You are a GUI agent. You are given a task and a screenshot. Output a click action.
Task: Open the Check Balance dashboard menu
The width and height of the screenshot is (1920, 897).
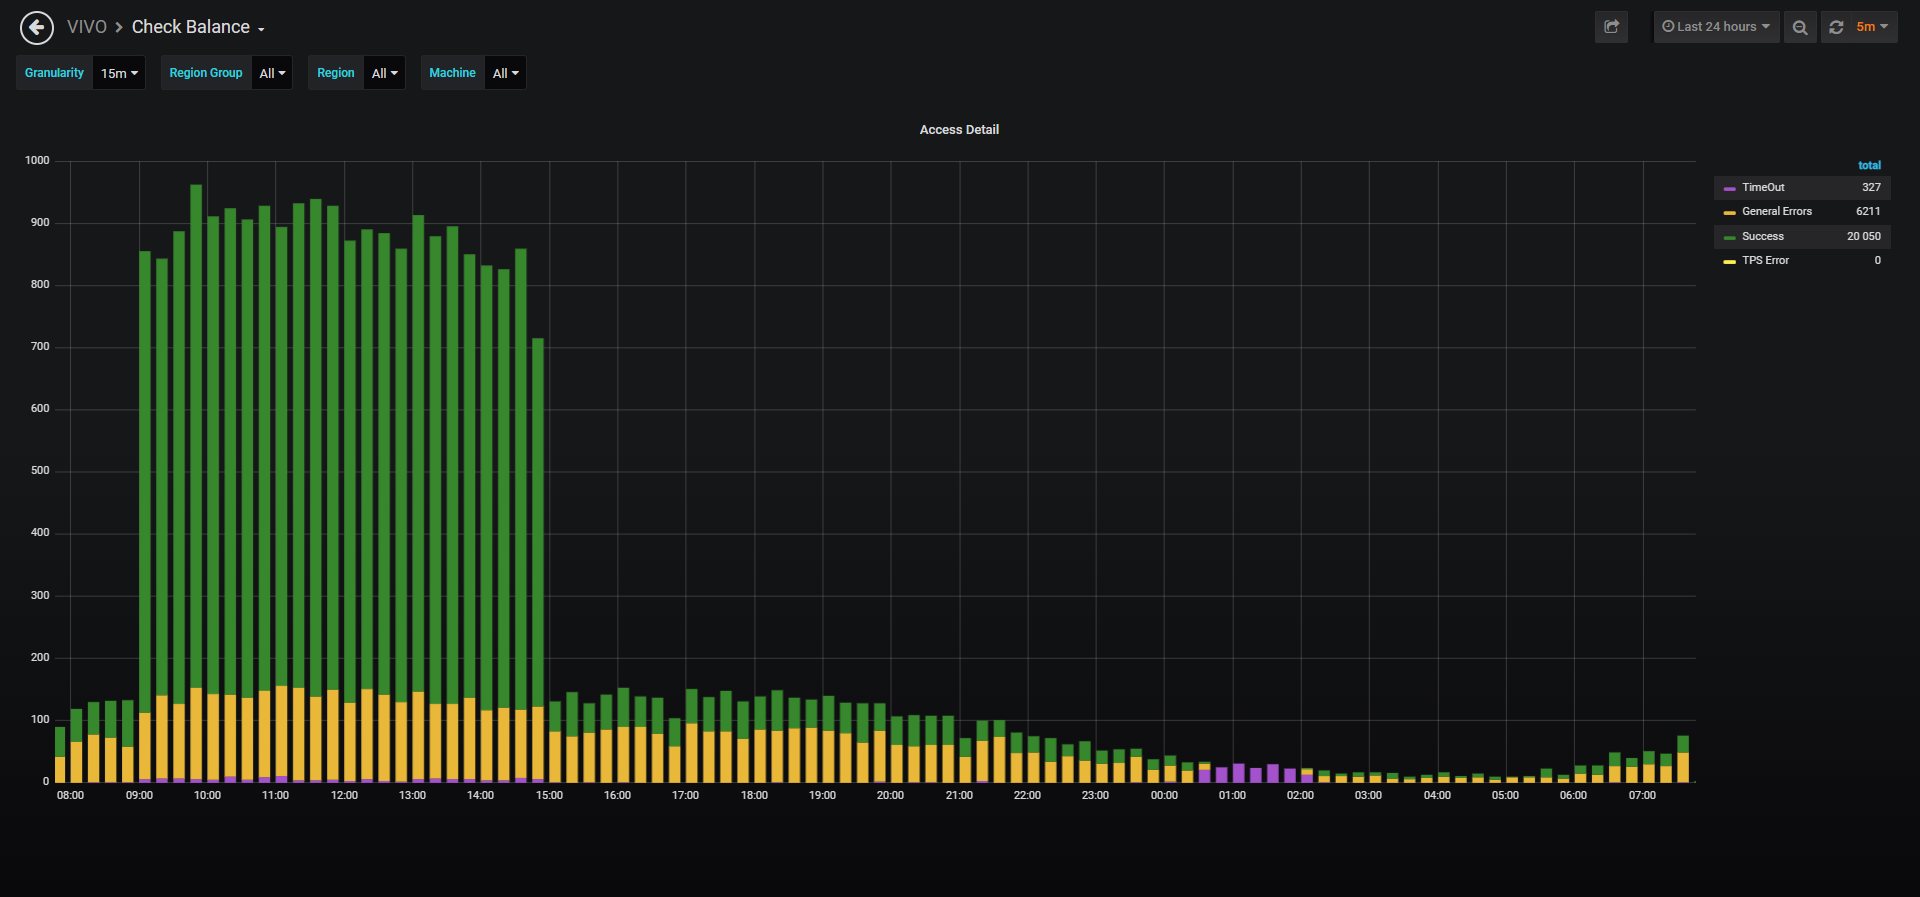(x=198, y=27)
